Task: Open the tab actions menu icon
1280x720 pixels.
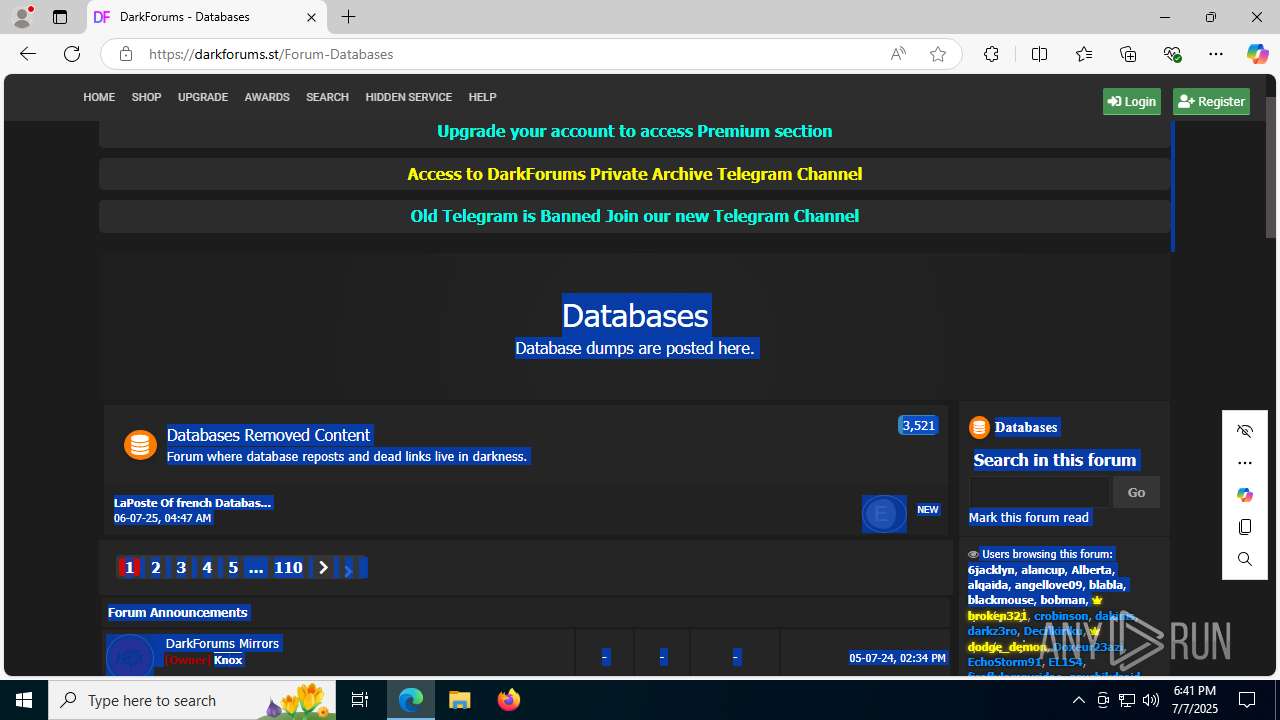Action: tap(60, 17)
